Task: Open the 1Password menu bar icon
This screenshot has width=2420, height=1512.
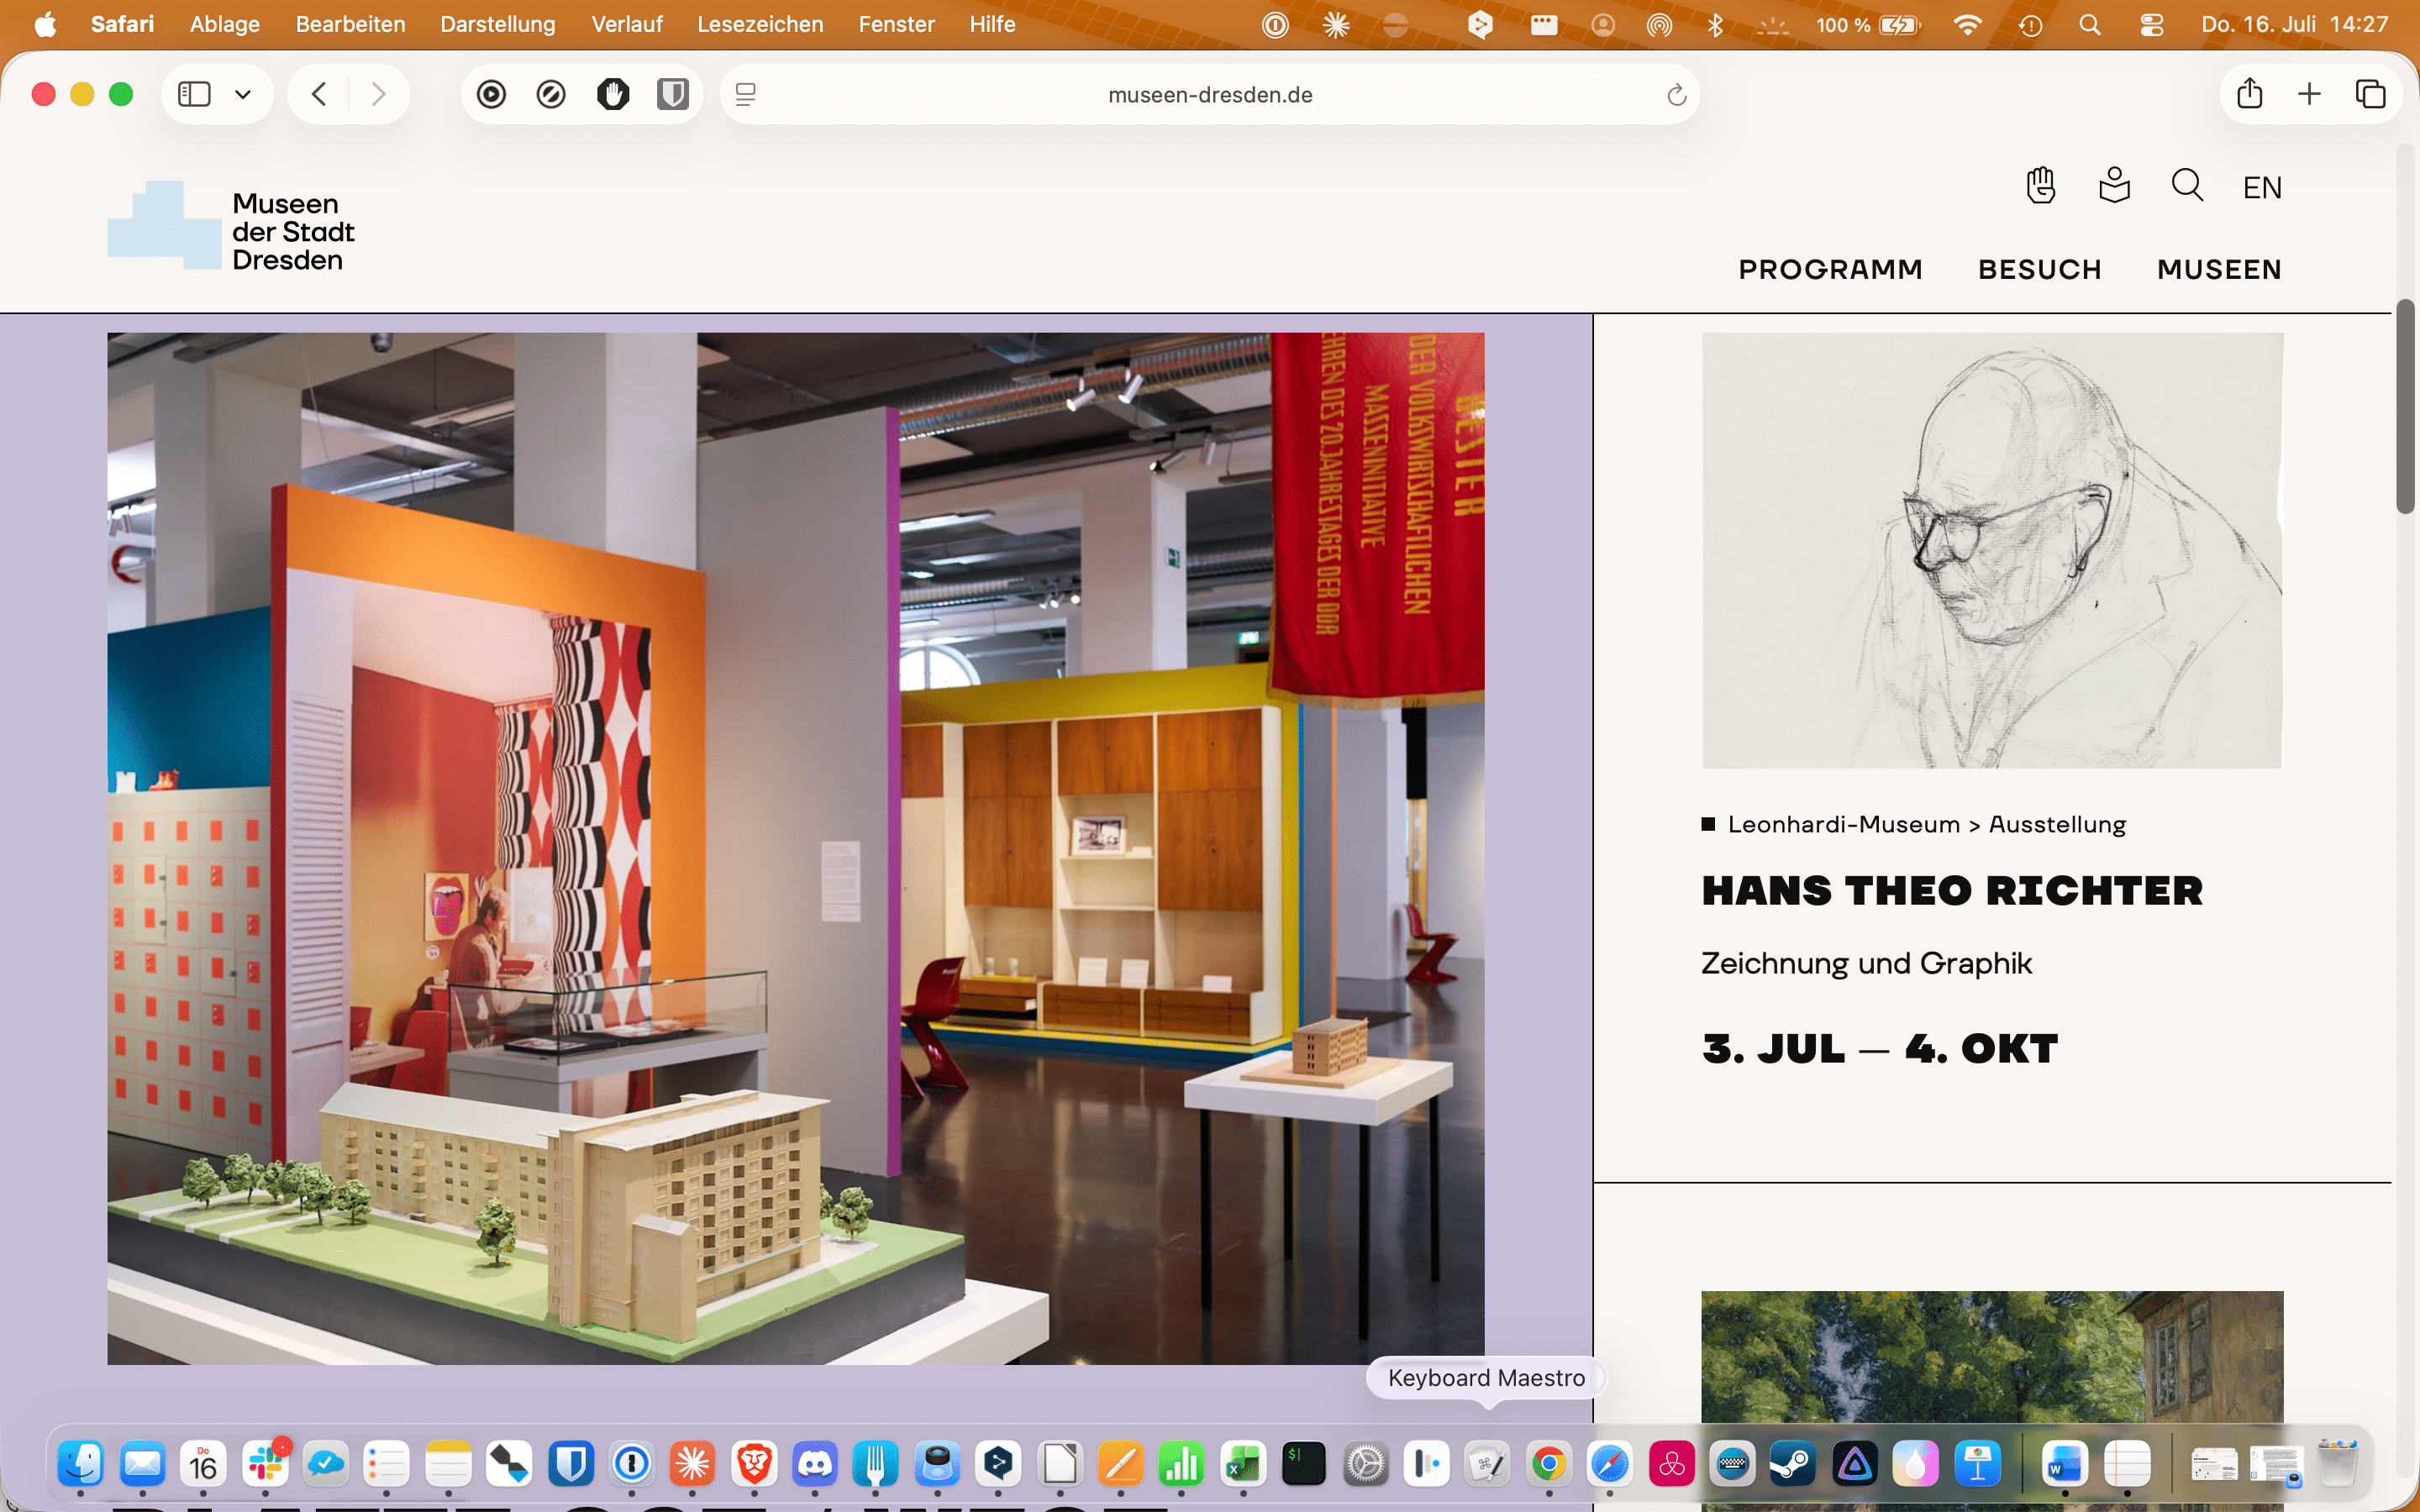Action: [1275, 25]
